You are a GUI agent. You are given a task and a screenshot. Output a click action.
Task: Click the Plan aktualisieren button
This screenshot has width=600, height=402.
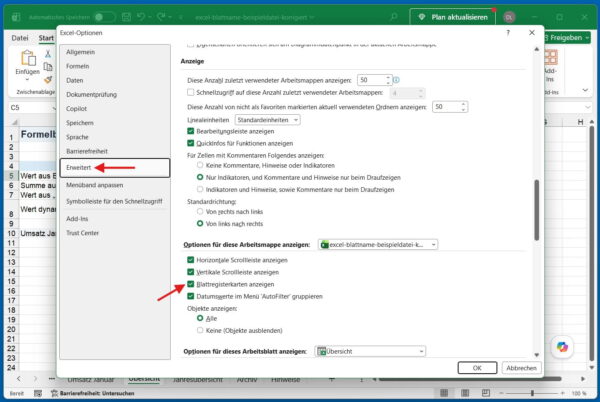(453, 17)
